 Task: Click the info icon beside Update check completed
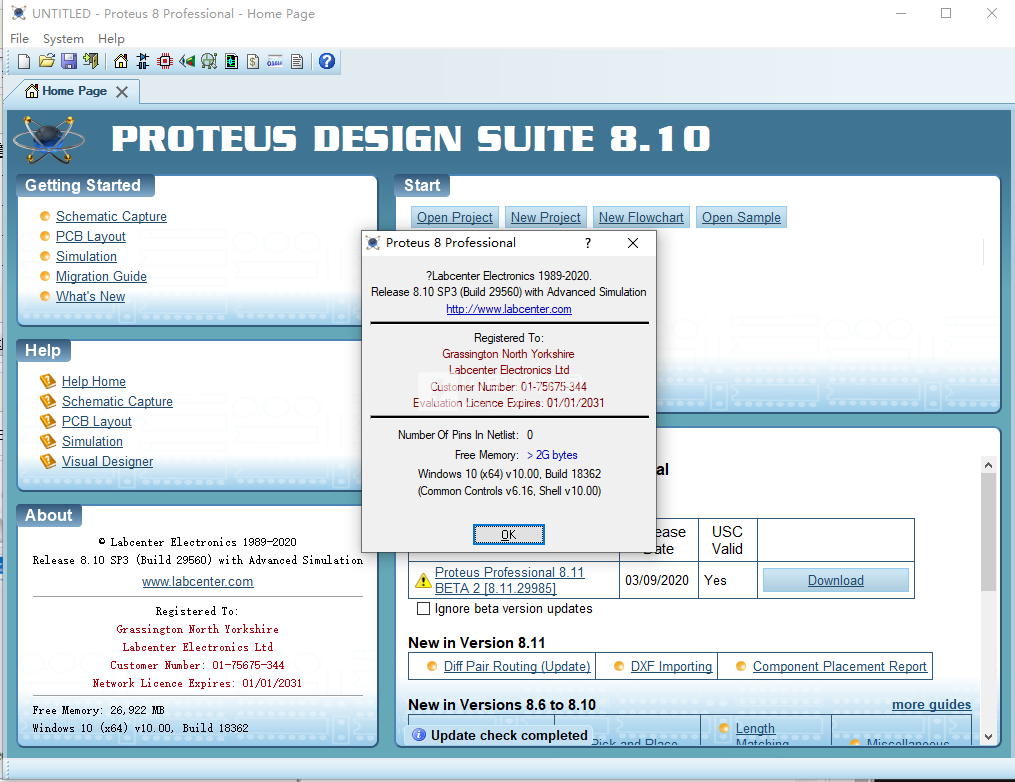pyautogui.click(x=419, y=735)
